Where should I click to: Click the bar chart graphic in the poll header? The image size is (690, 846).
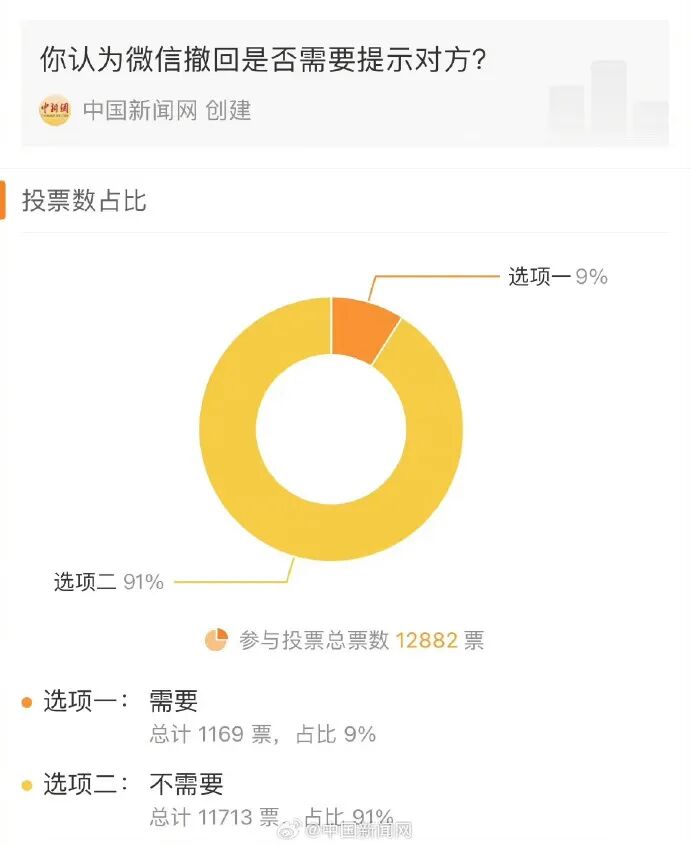[x=609, y=97]
